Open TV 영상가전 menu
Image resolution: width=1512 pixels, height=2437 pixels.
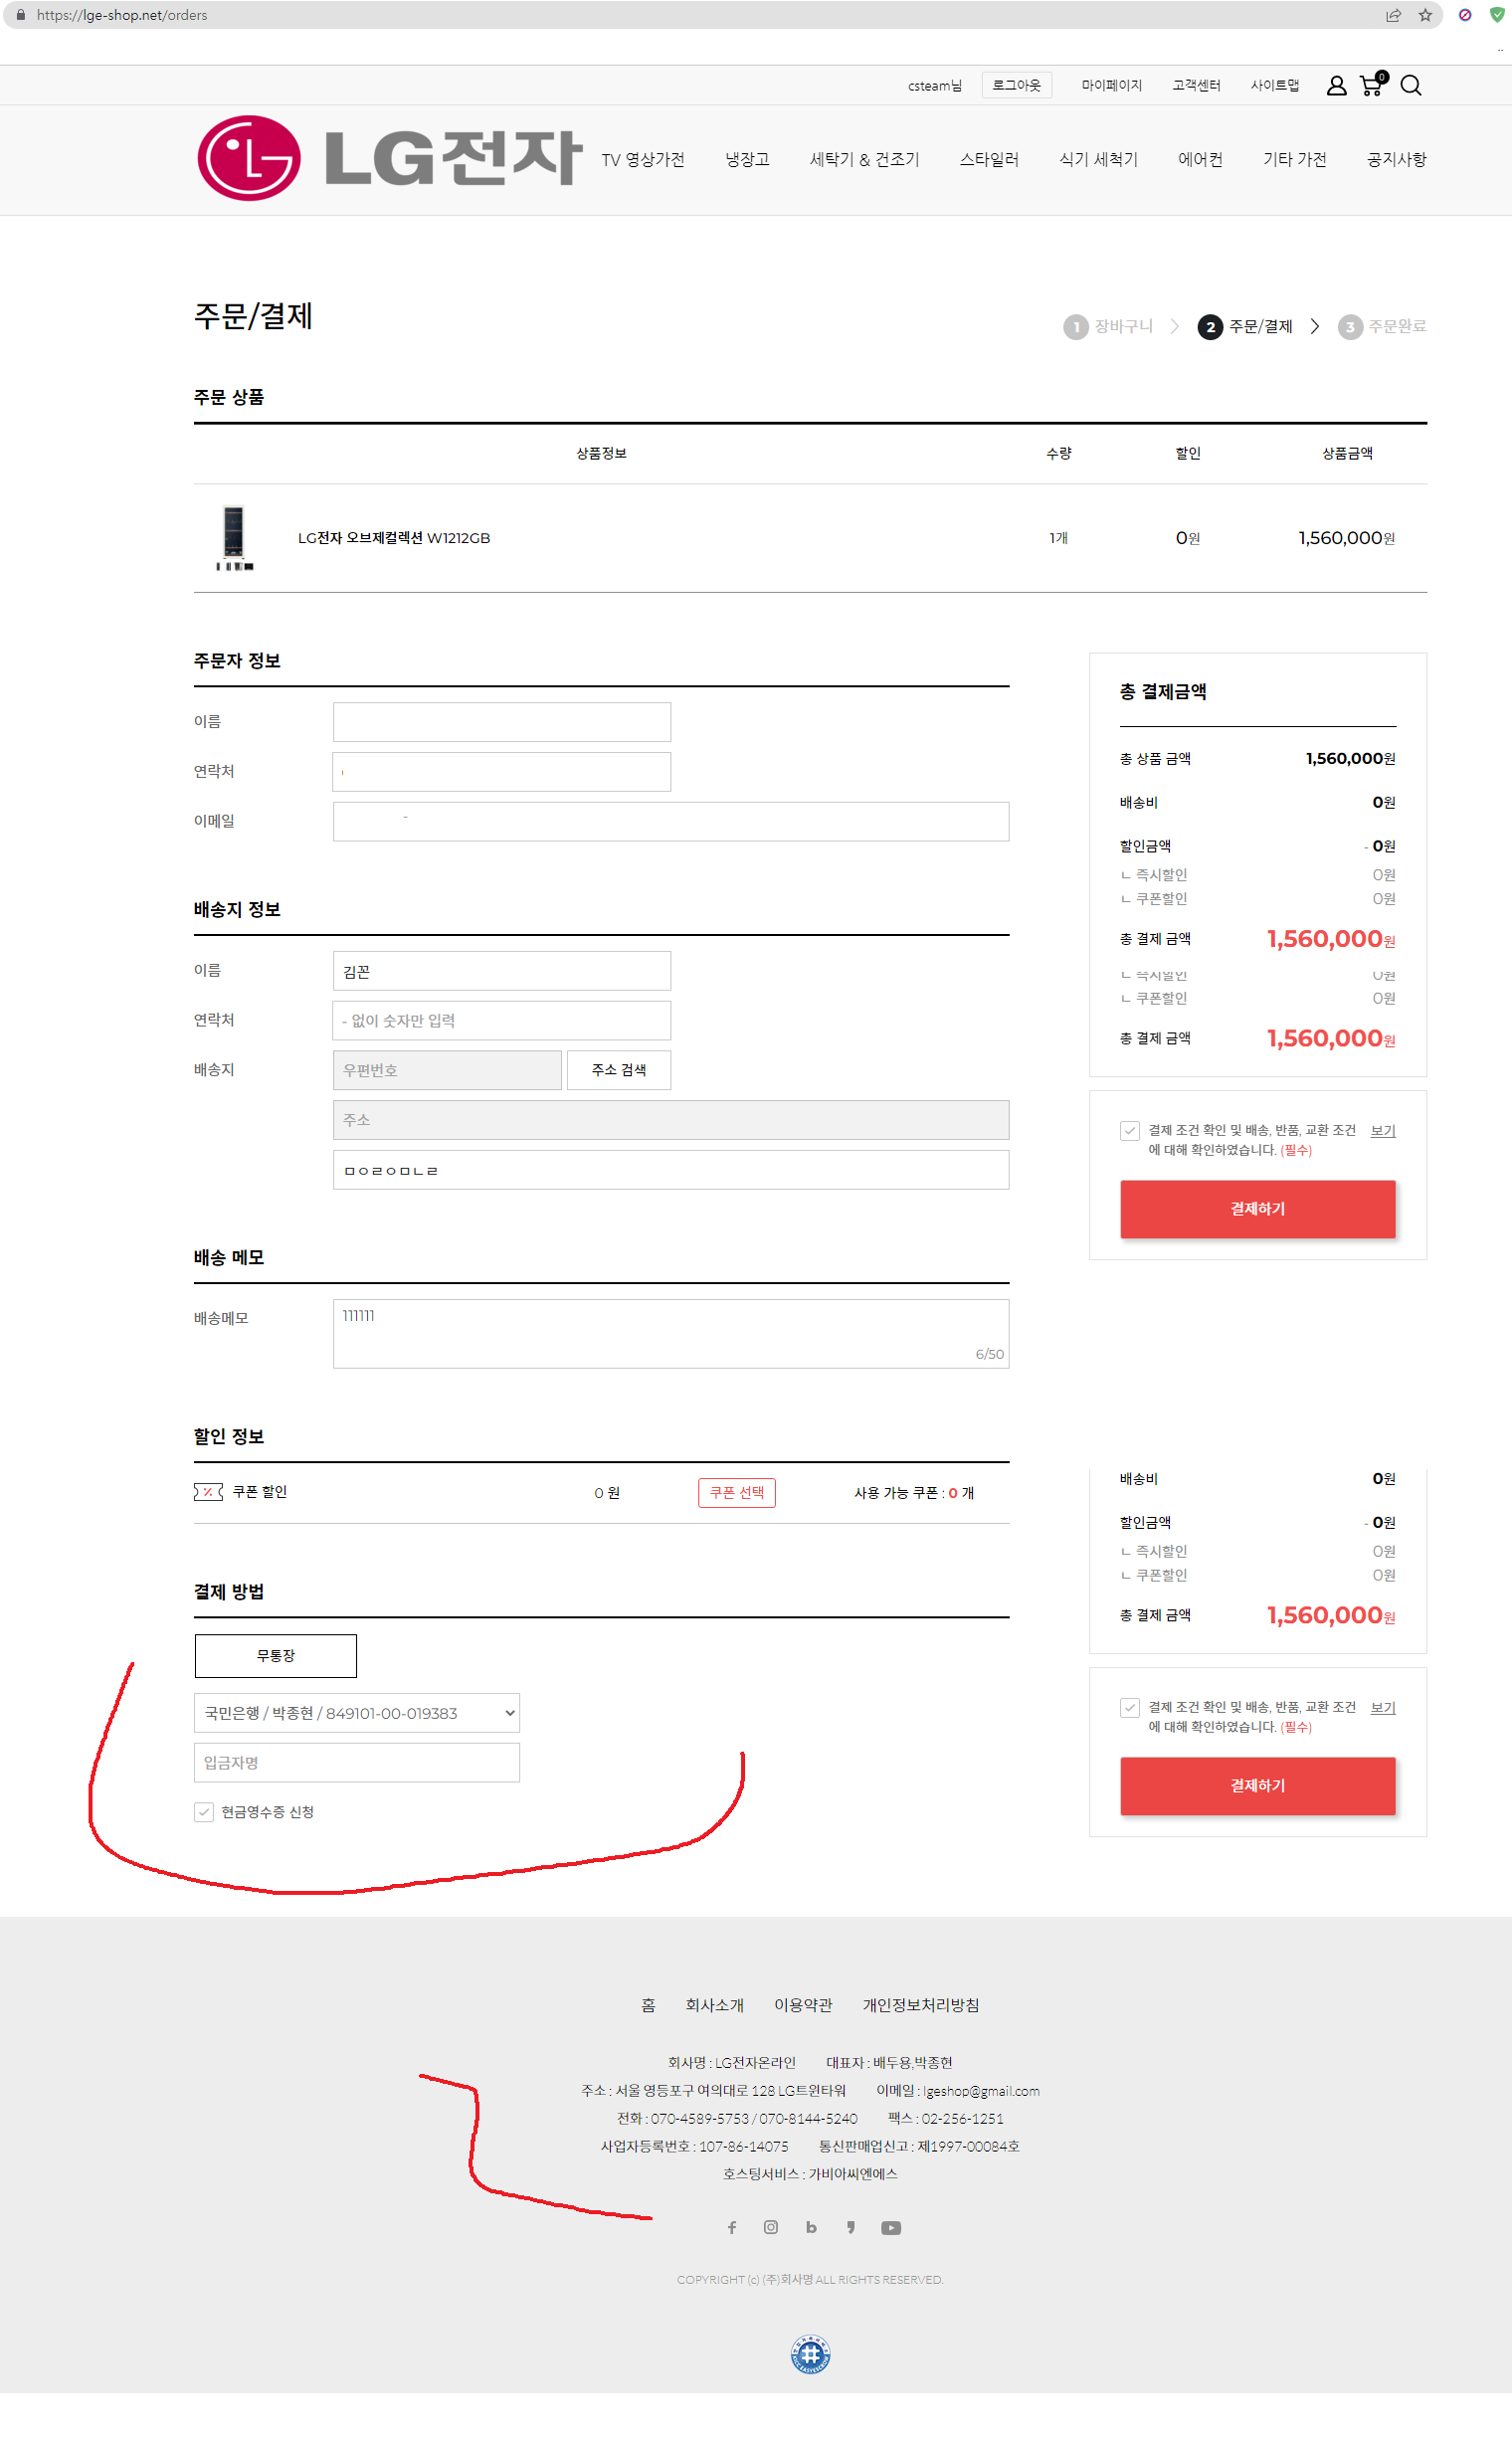(x=643, y=160)
